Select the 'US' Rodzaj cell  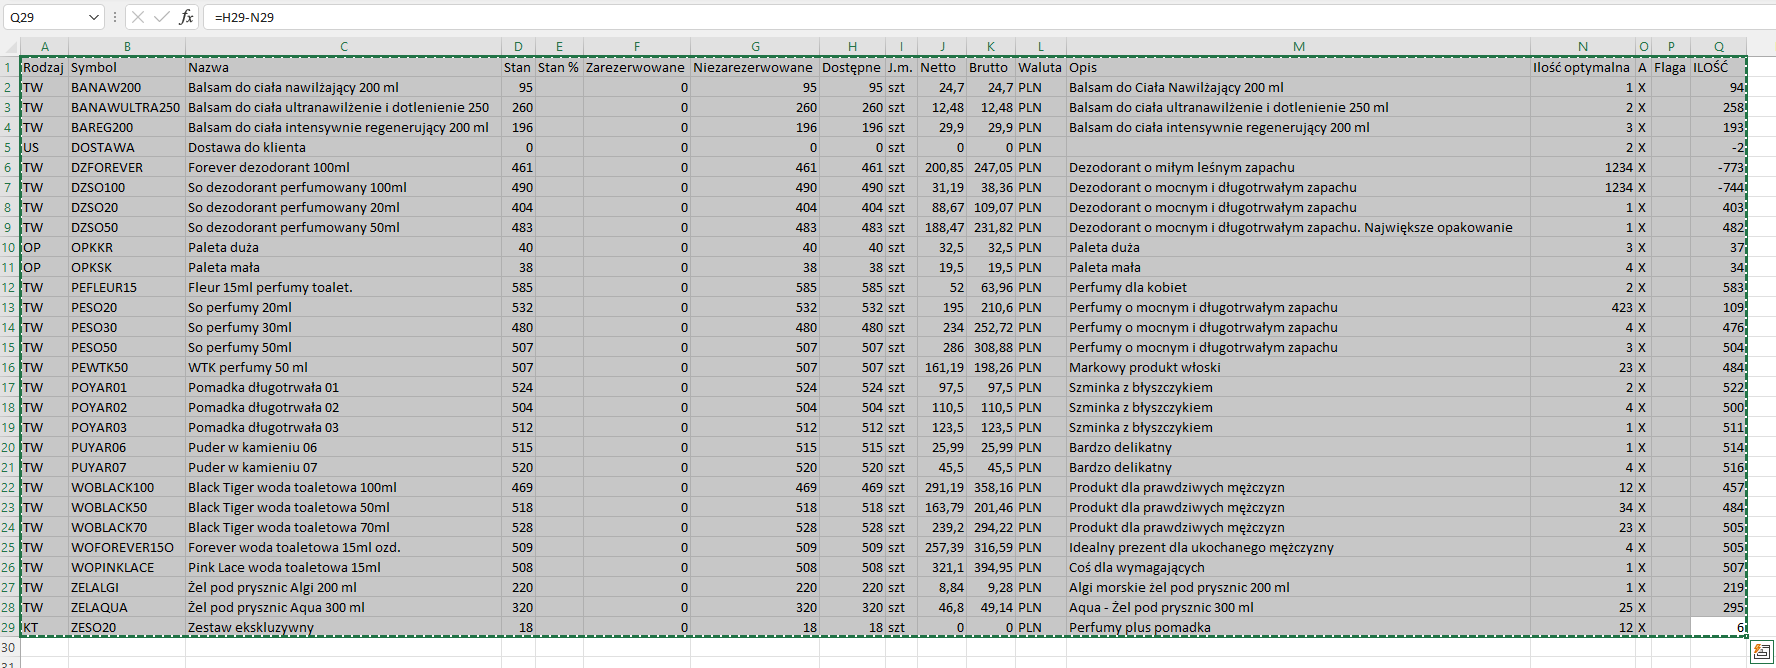tap(44, 147)
